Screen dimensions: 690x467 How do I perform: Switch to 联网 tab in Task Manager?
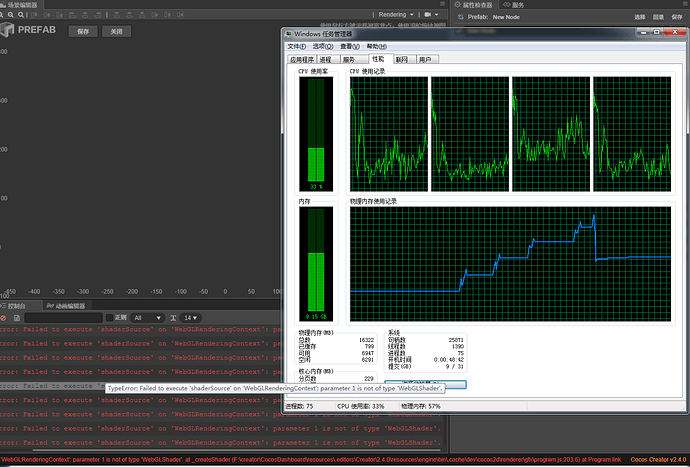403,59
